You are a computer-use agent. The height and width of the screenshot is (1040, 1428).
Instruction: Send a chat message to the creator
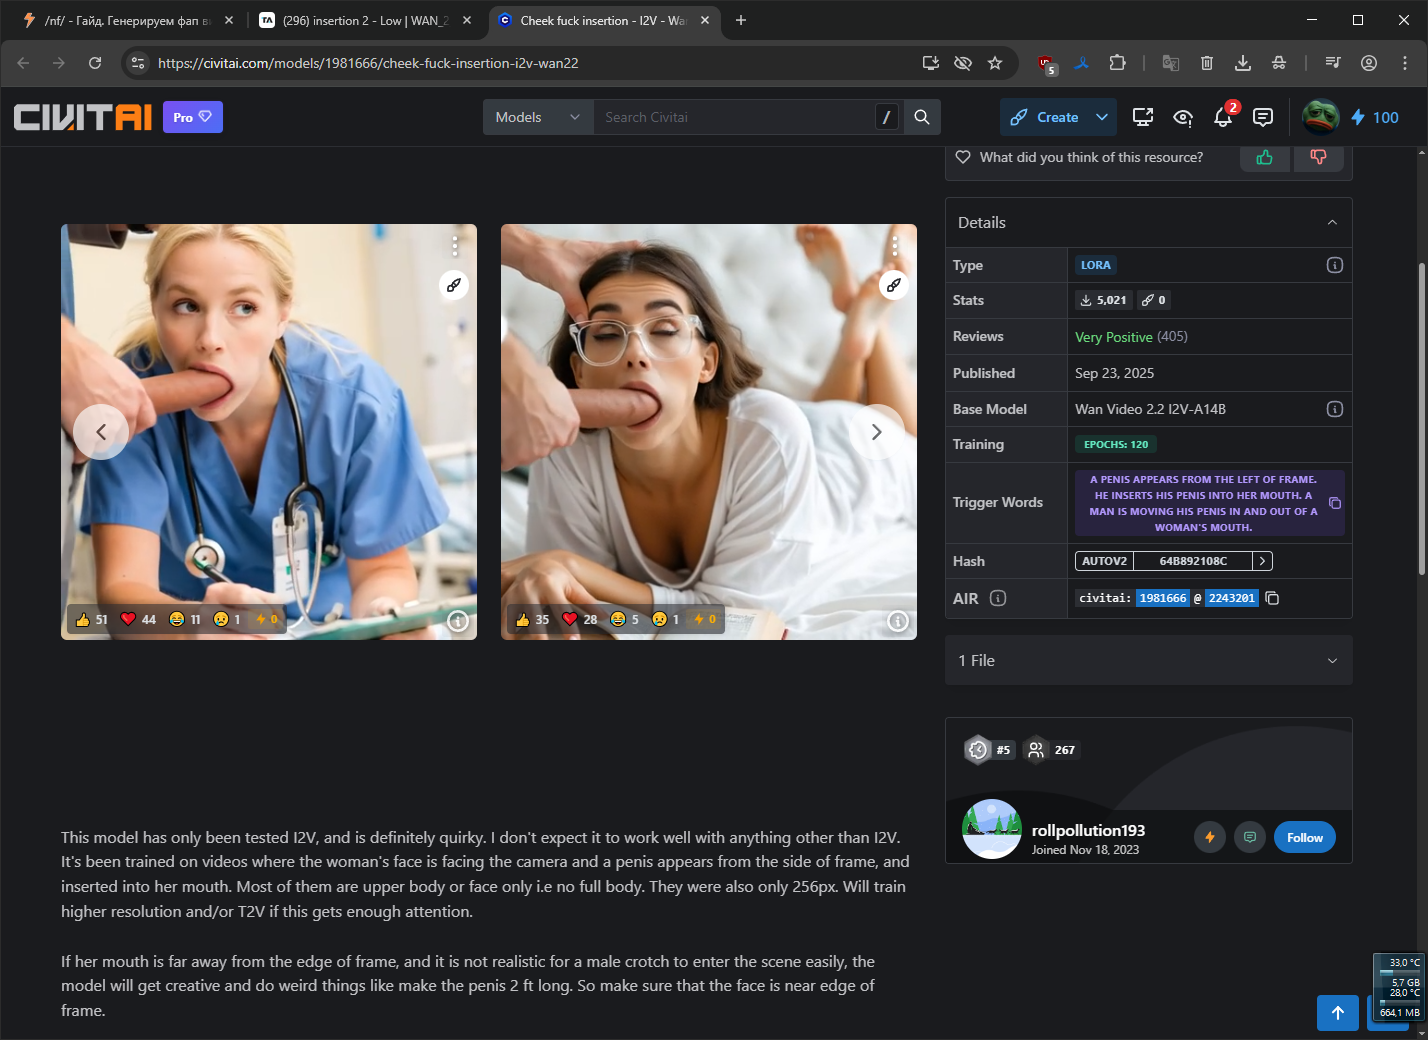coord(1250,837)
